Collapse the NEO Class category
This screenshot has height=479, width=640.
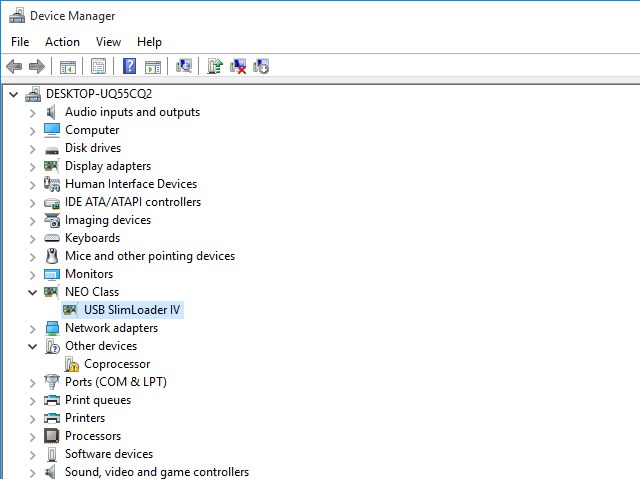[x=33, y=292]
